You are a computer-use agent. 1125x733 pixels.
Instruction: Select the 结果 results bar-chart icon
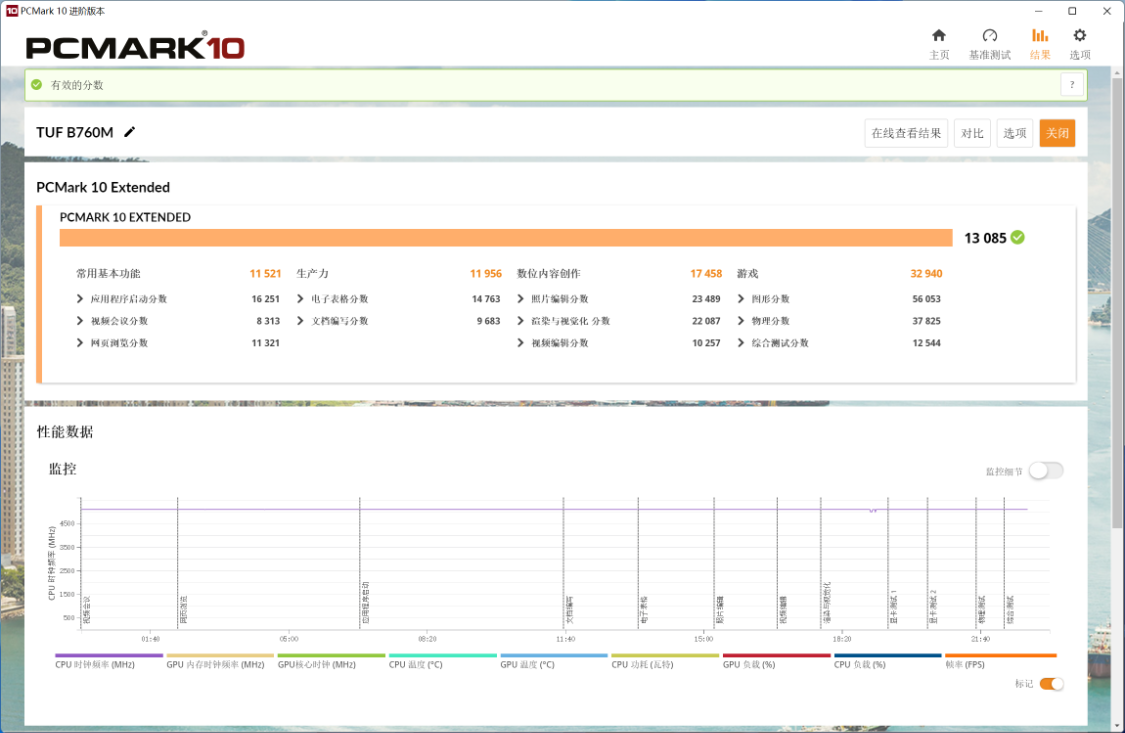pyautogui.click(x=1040, y=35)
